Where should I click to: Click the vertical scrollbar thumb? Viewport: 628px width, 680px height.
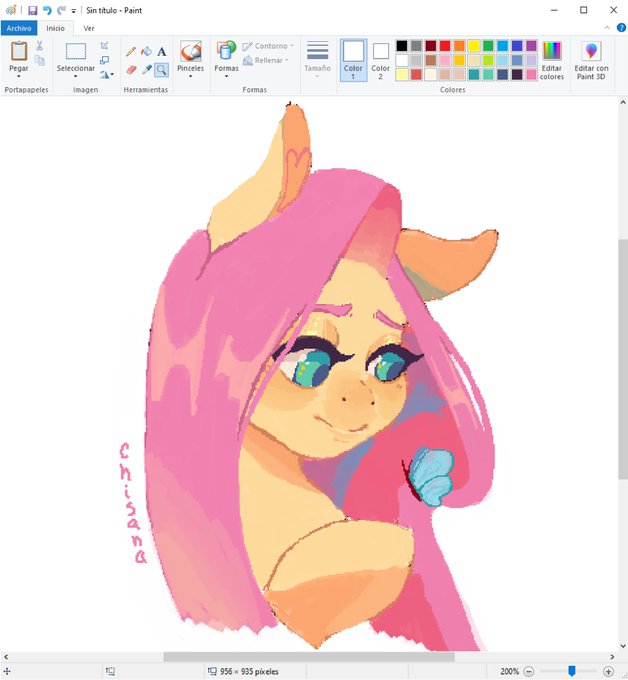coord(623,359)
